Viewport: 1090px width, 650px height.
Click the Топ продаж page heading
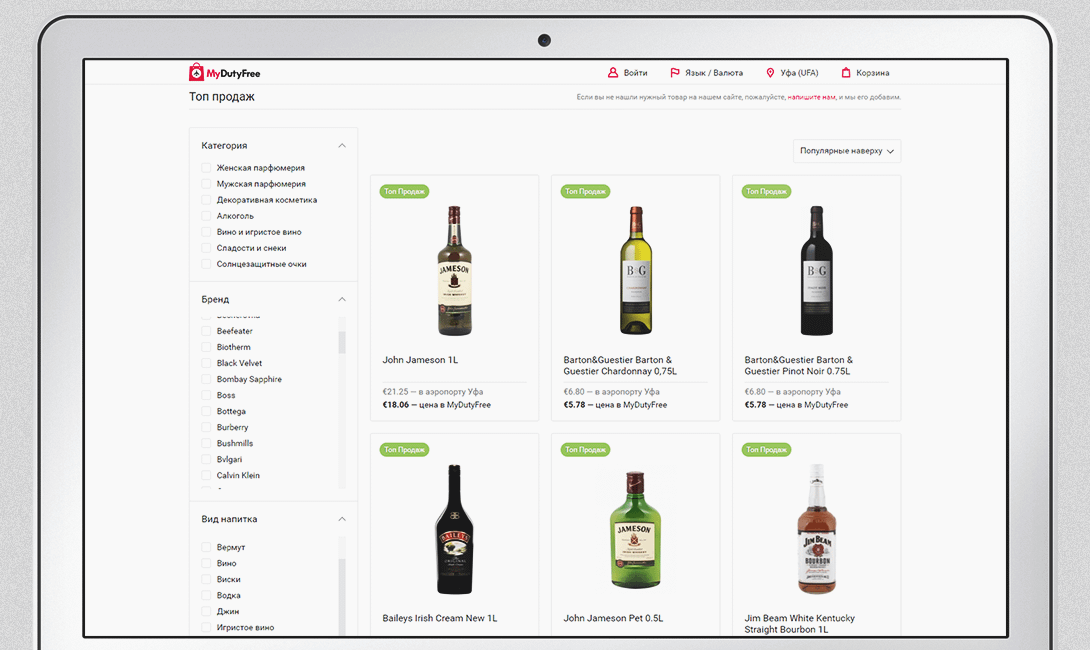pyautogui.click(x=222, y=97)
